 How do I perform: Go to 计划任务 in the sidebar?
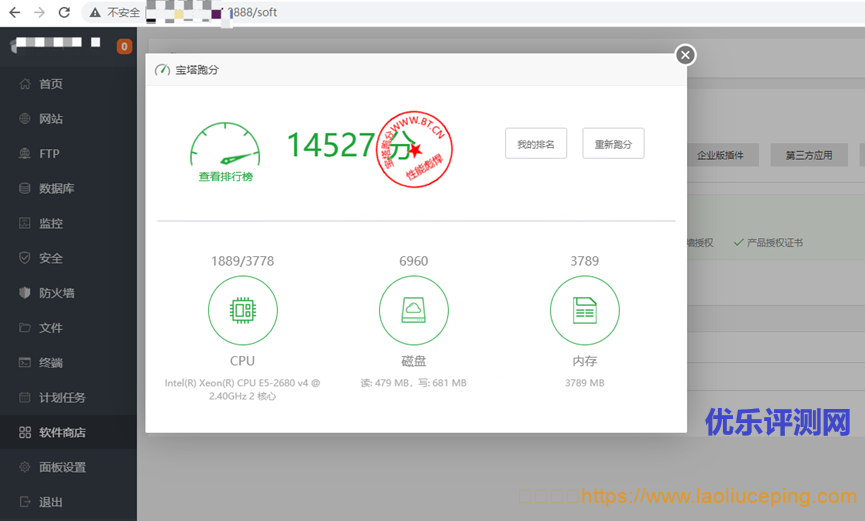click(x=68, y=397)
